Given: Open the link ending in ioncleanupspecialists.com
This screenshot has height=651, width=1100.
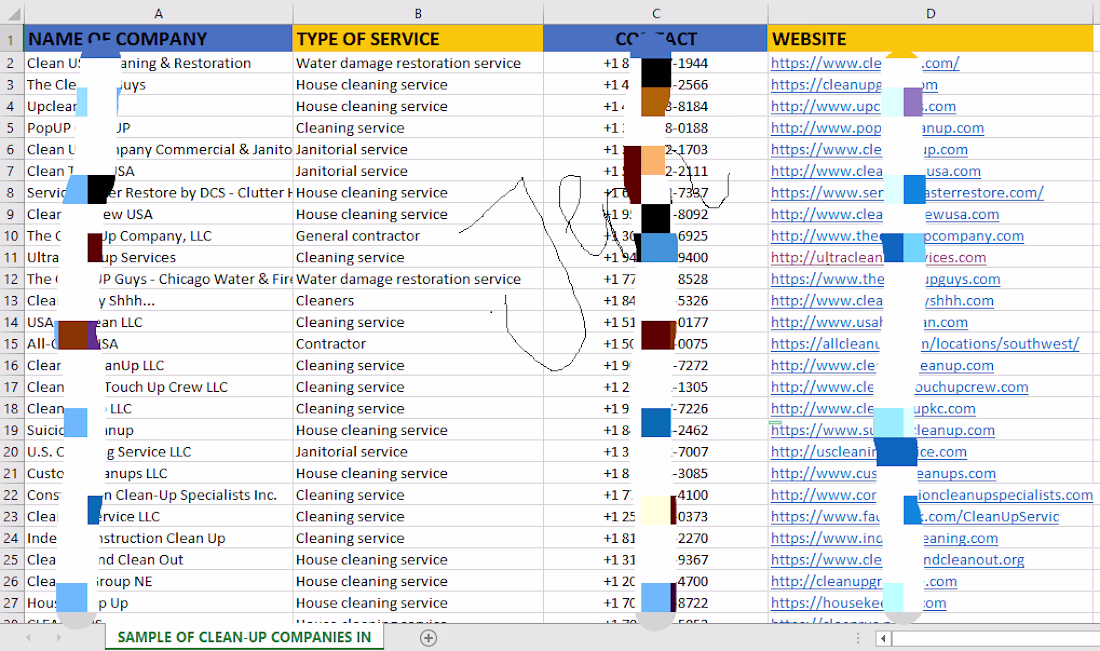Looking at the screenshot, I should (932, 495).
